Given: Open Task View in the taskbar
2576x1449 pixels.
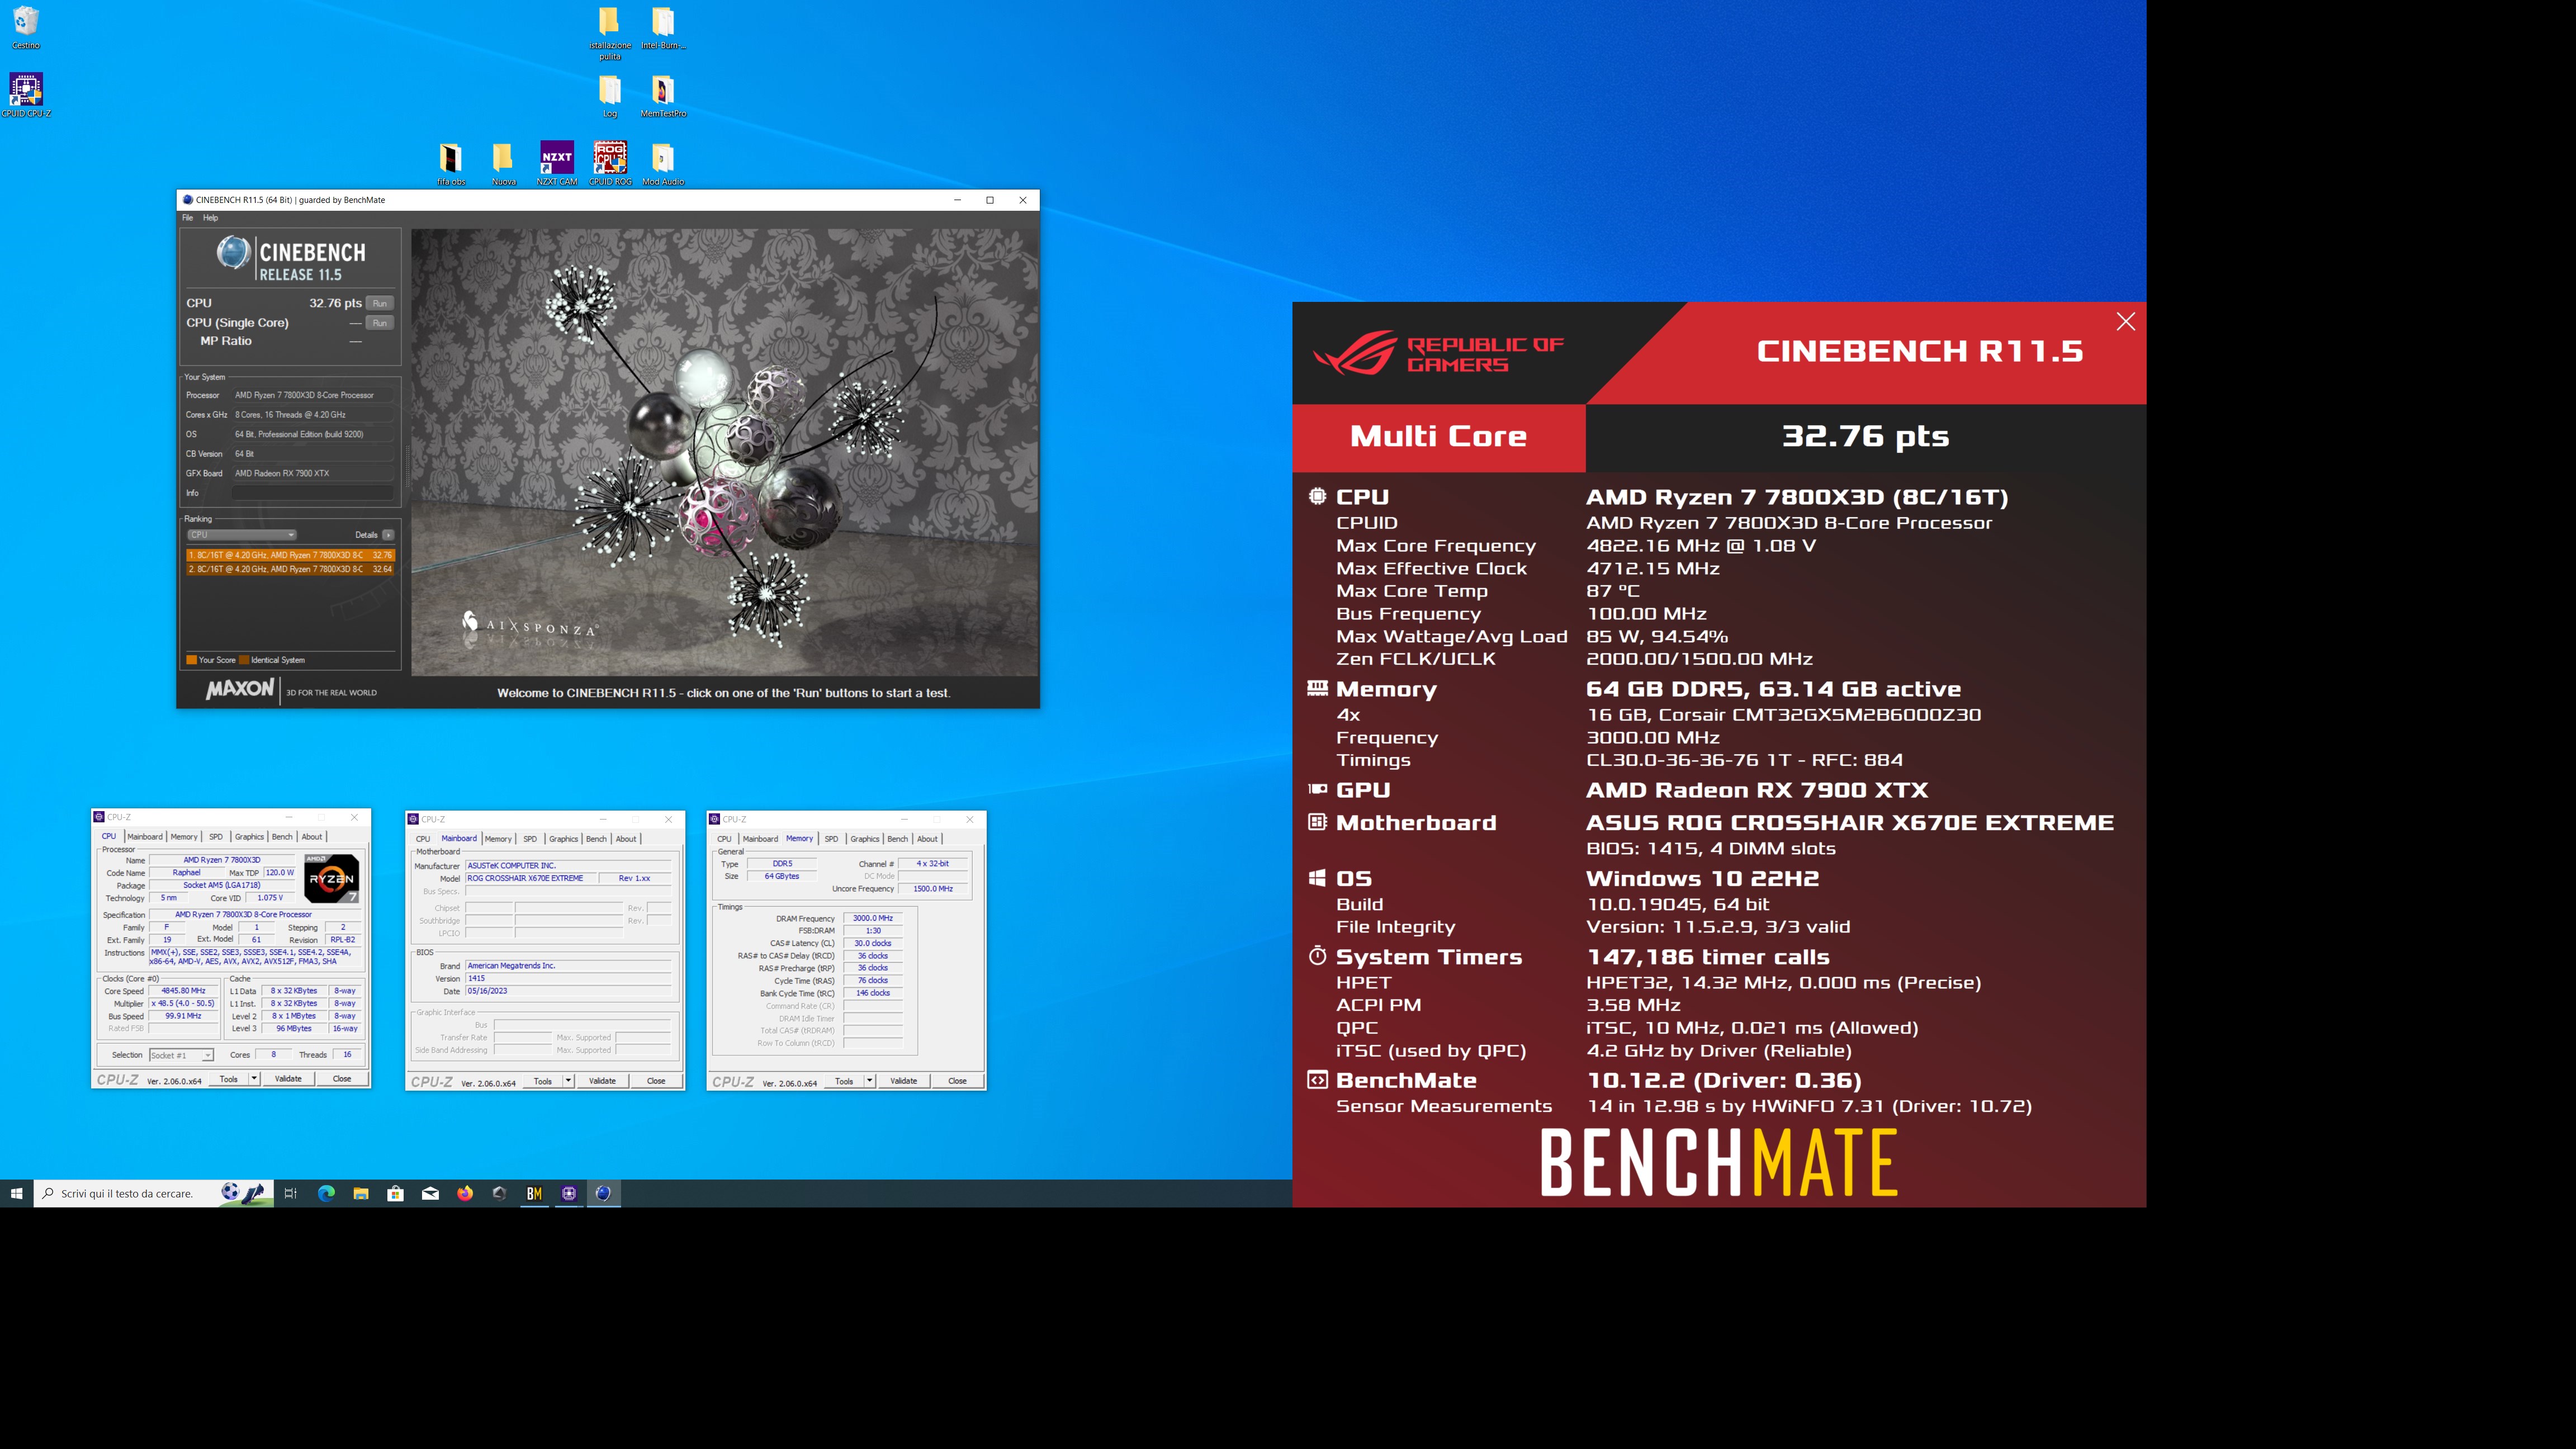Looking at the screenshot, I should (291, 1193).
